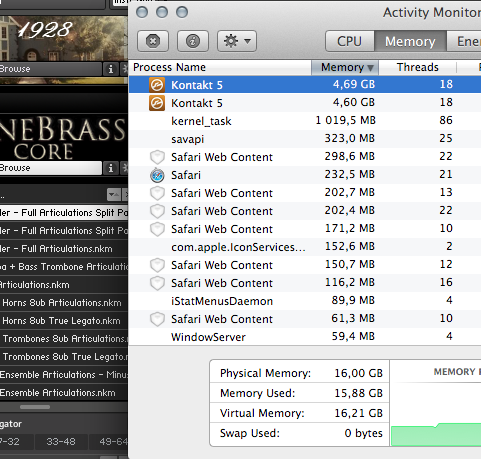Image resolution: width=481 pixels, height=459 pixels.
Task: Click shield icon of Safari Web Content 202,4 MB
Action: coord(157,211)
